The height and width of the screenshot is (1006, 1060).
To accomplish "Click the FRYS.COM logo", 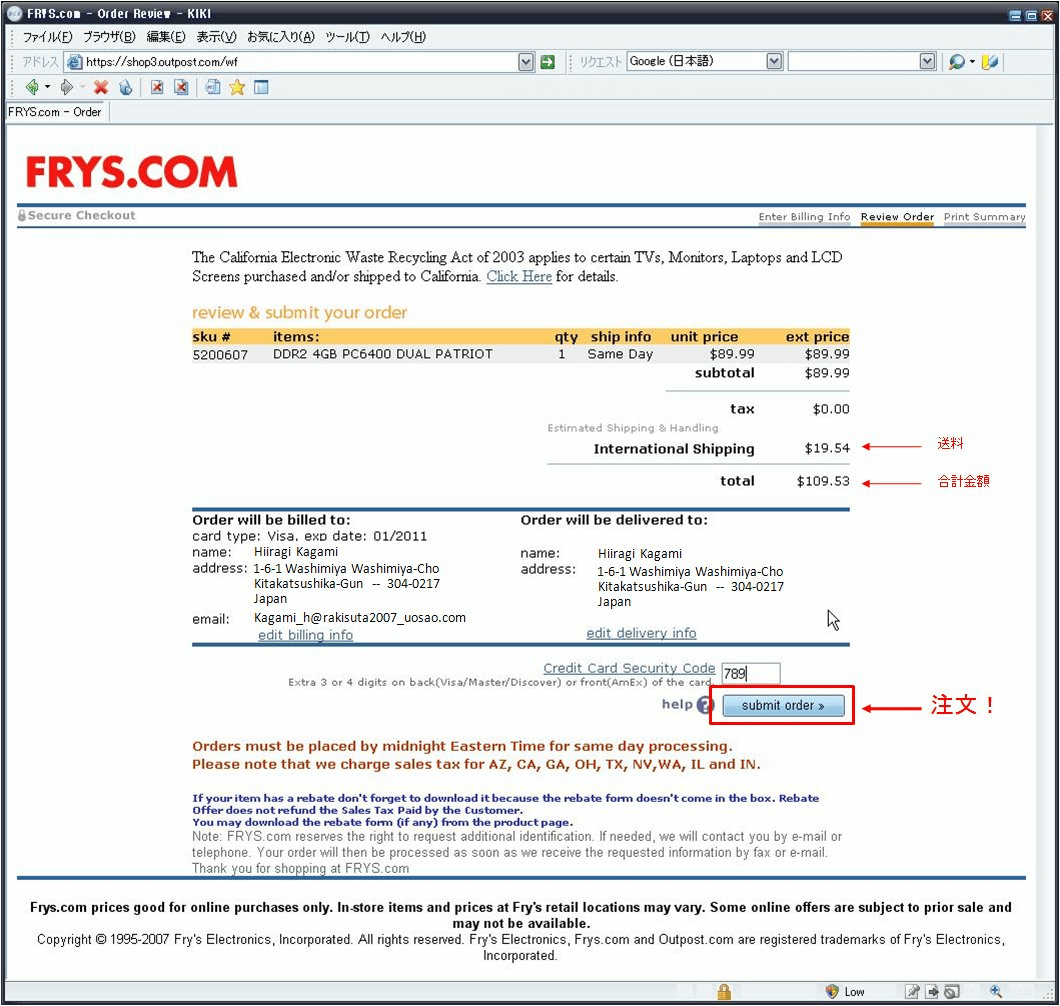I will point(132,172).
